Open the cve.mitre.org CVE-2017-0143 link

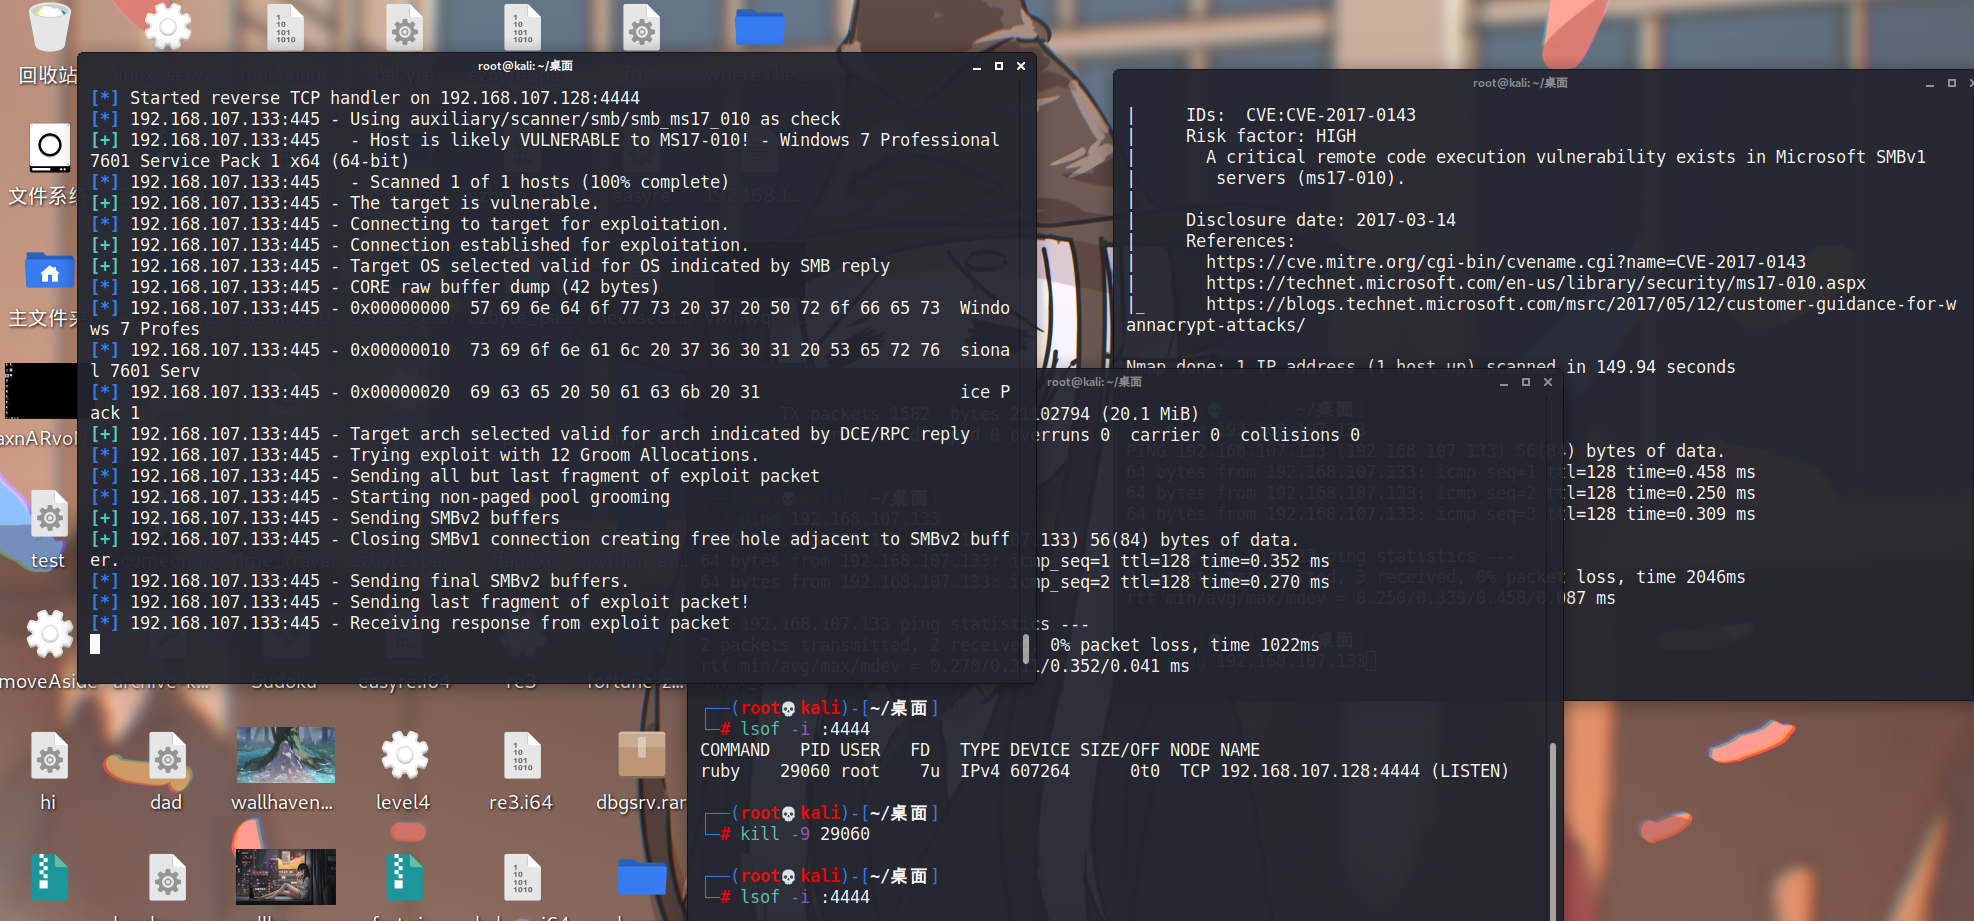1505,262
